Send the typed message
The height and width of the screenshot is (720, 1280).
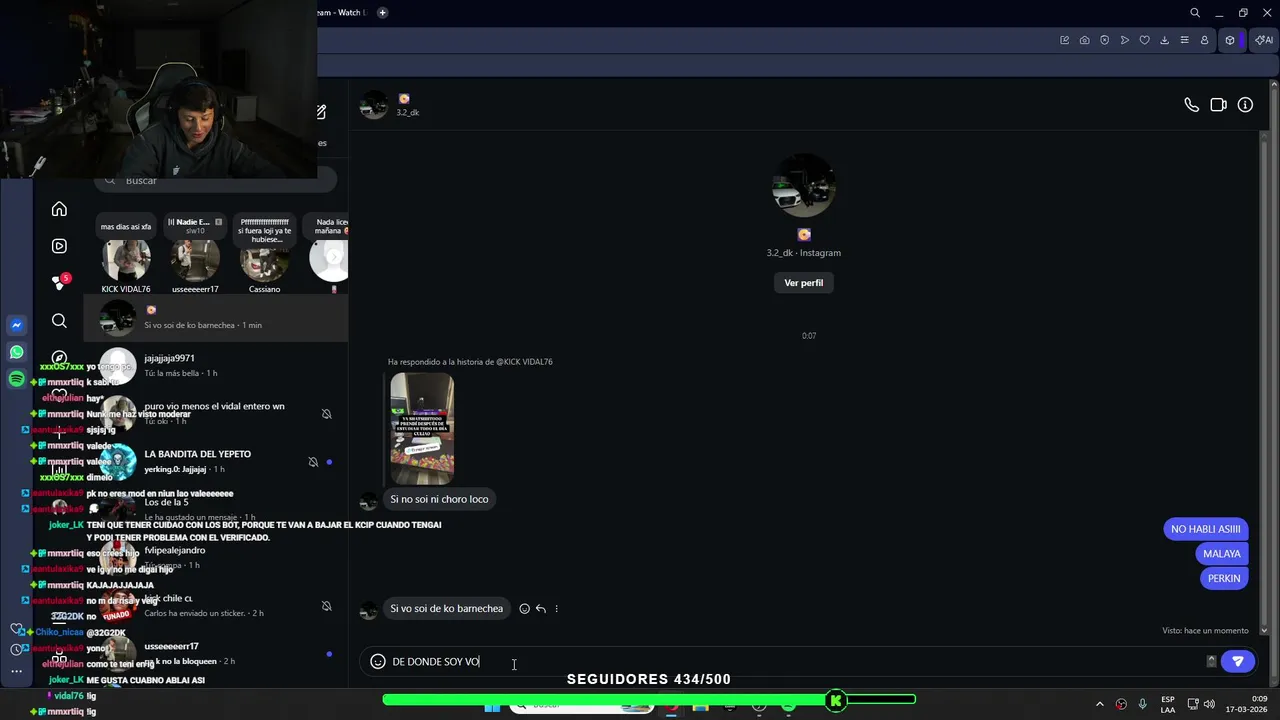(x=1238, y=661)
